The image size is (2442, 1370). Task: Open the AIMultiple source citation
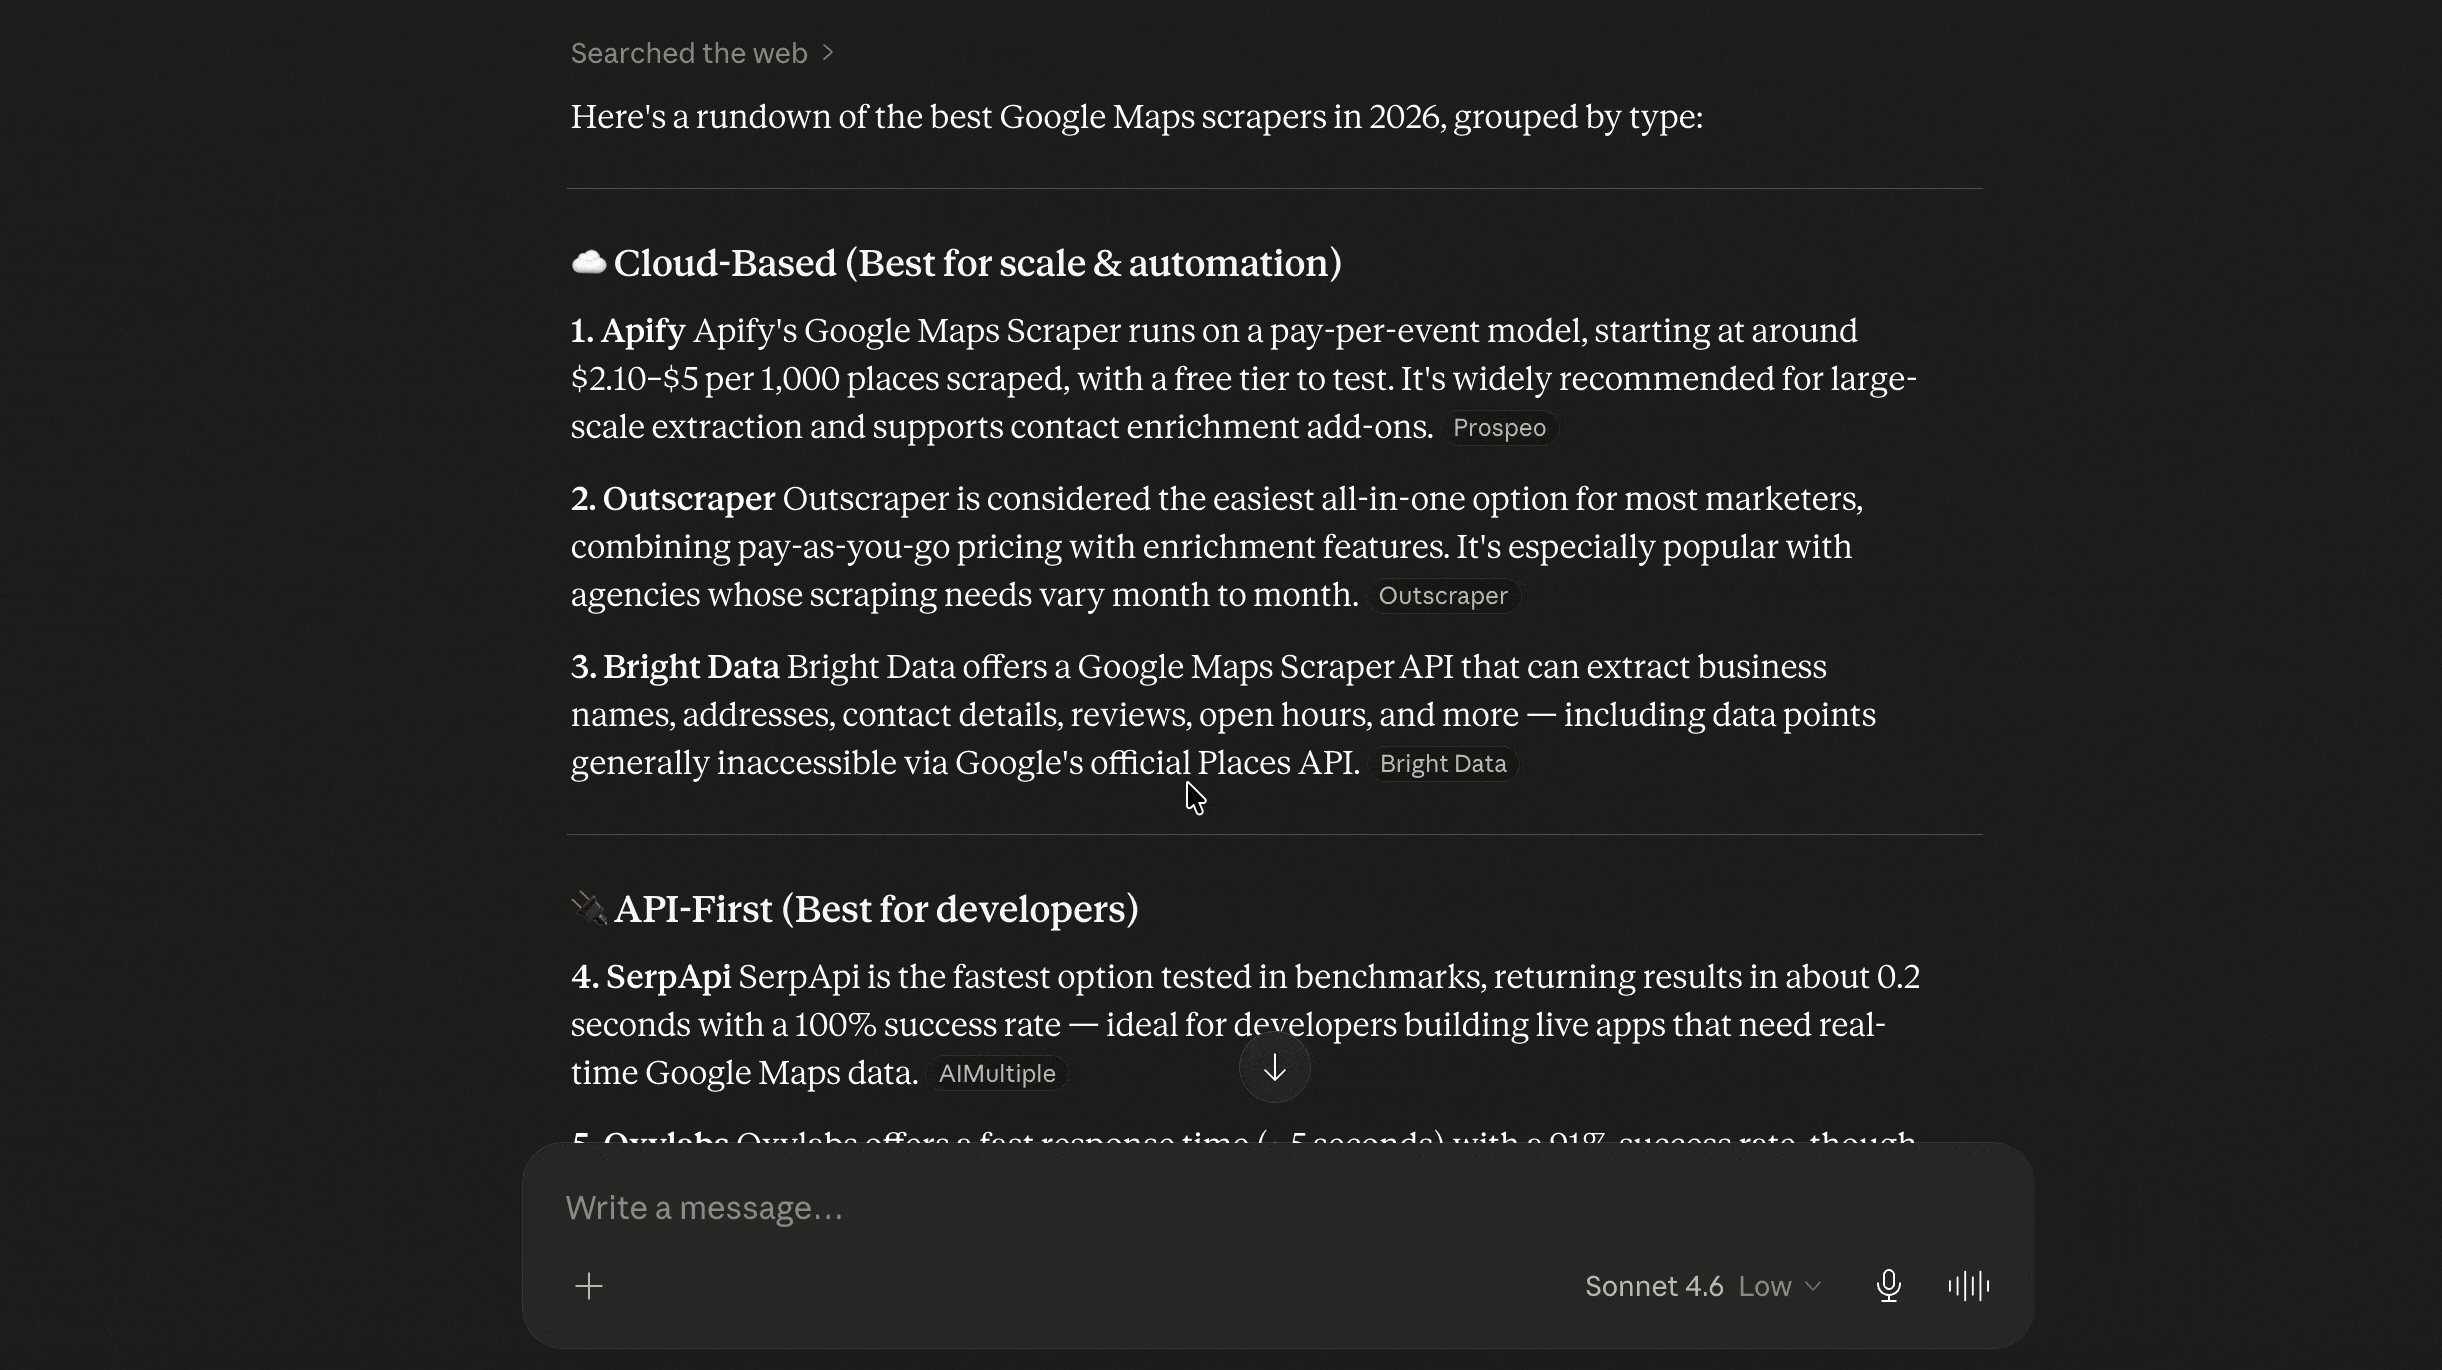click(997, 1074)
